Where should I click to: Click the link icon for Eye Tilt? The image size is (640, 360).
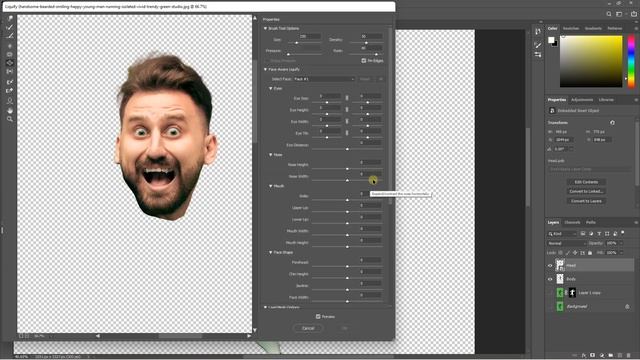pyautogui.click(x=347, y=133)
